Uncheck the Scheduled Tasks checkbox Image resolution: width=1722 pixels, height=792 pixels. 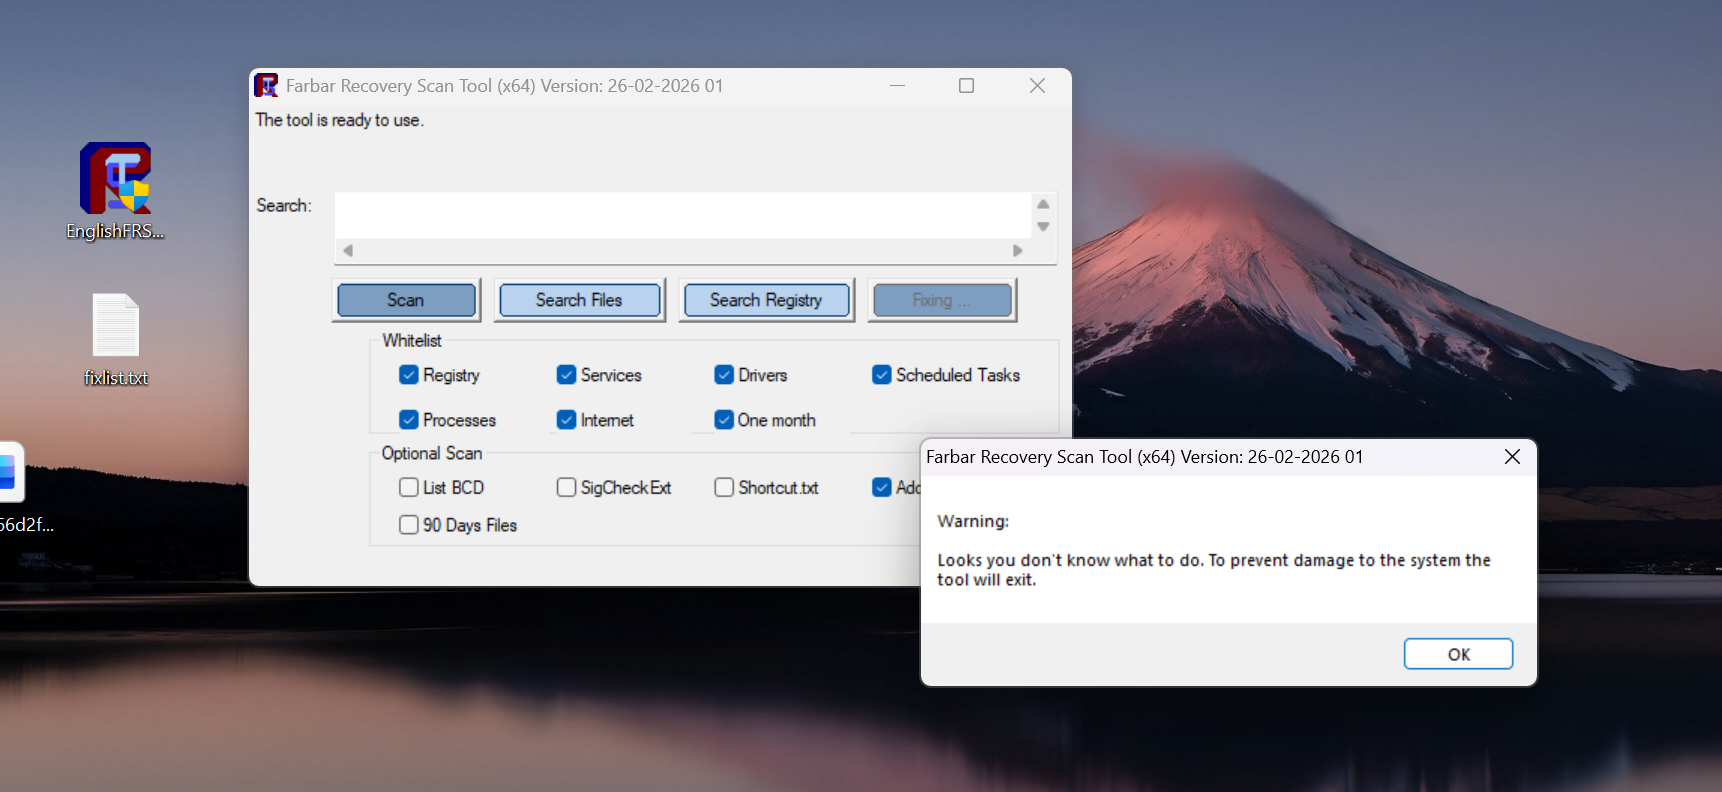[881, 375]
